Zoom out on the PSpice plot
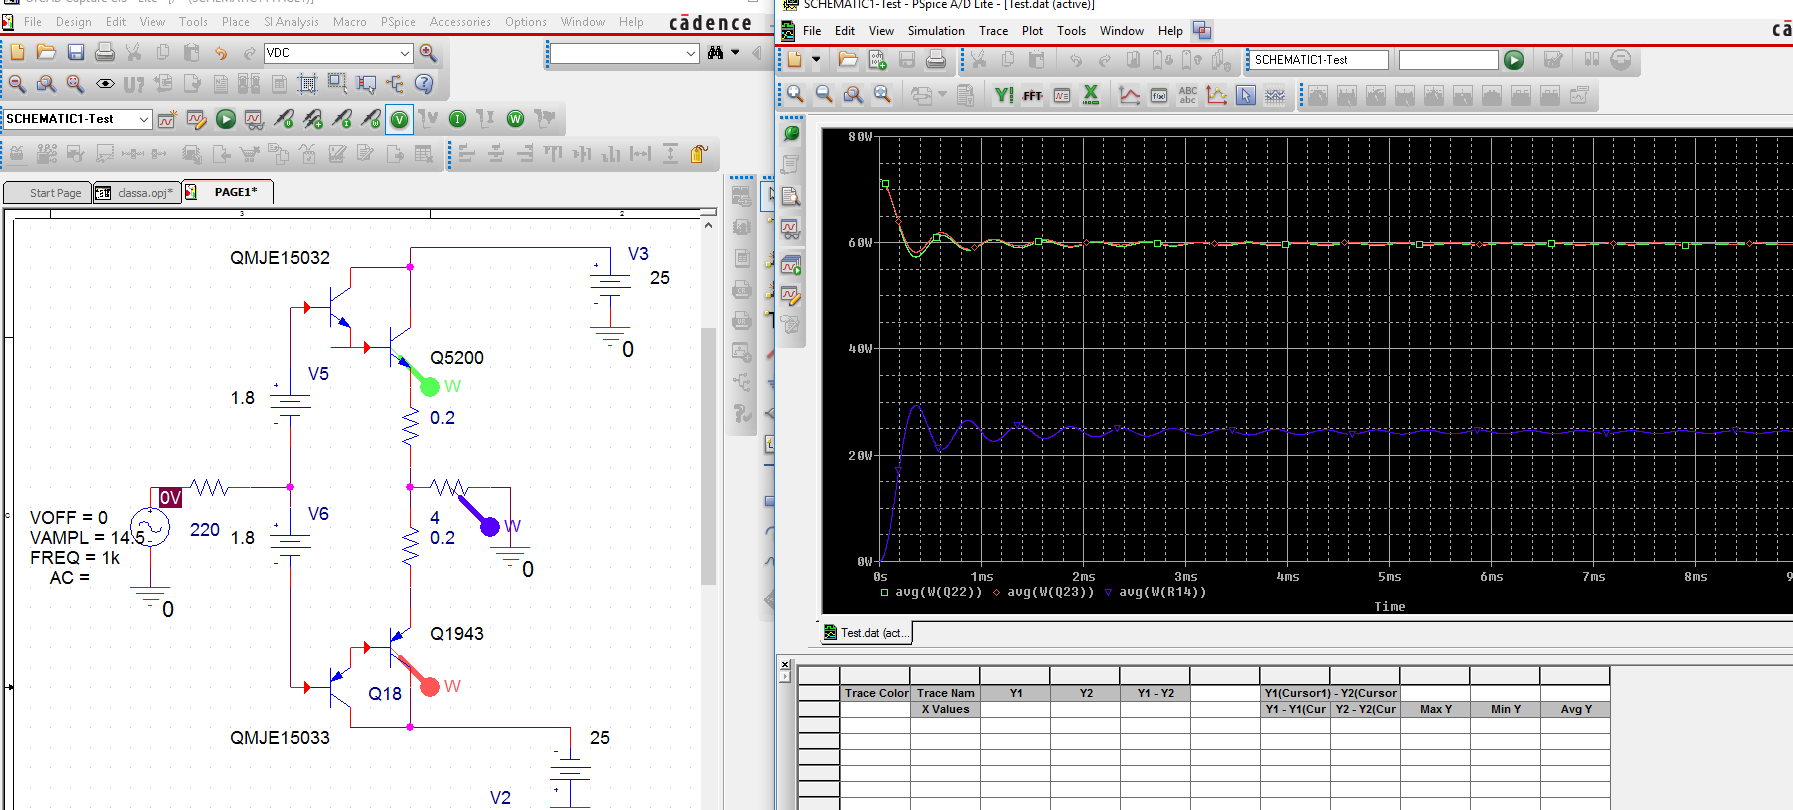 click(824, 94)
